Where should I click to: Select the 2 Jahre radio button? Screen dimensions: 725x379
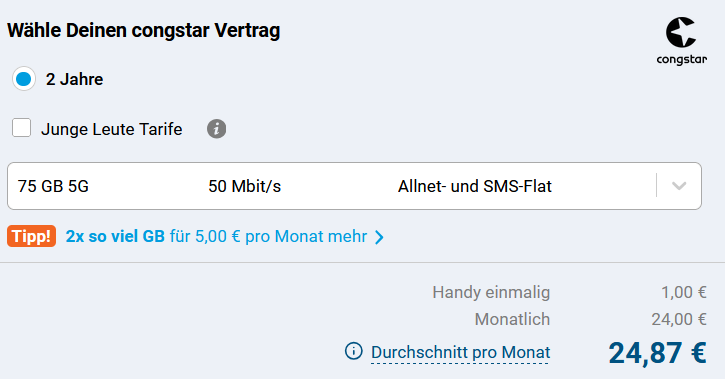tap(24, 79)
